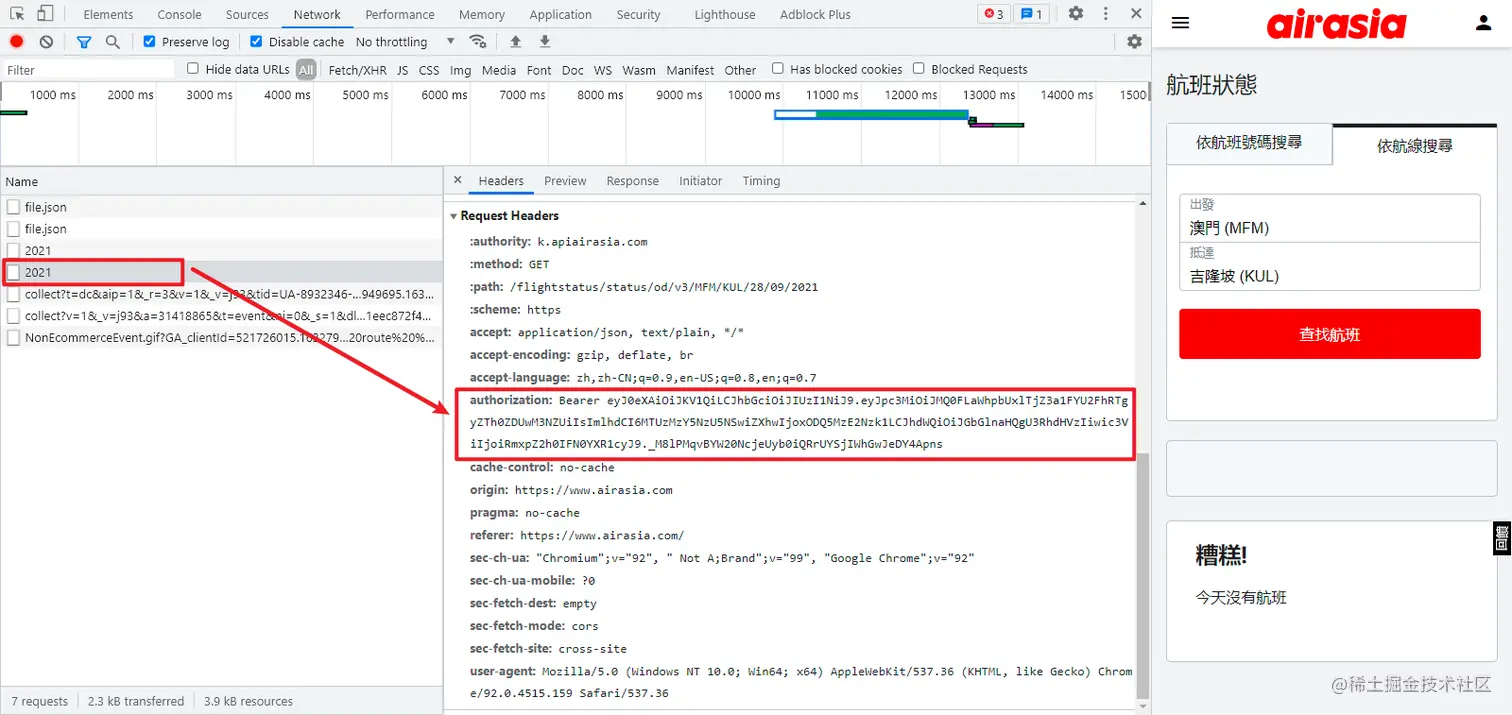This screenshot has width=1512, height=715.
Task: Enable Hide data URLs checkbox
Action: pos(194,69)
